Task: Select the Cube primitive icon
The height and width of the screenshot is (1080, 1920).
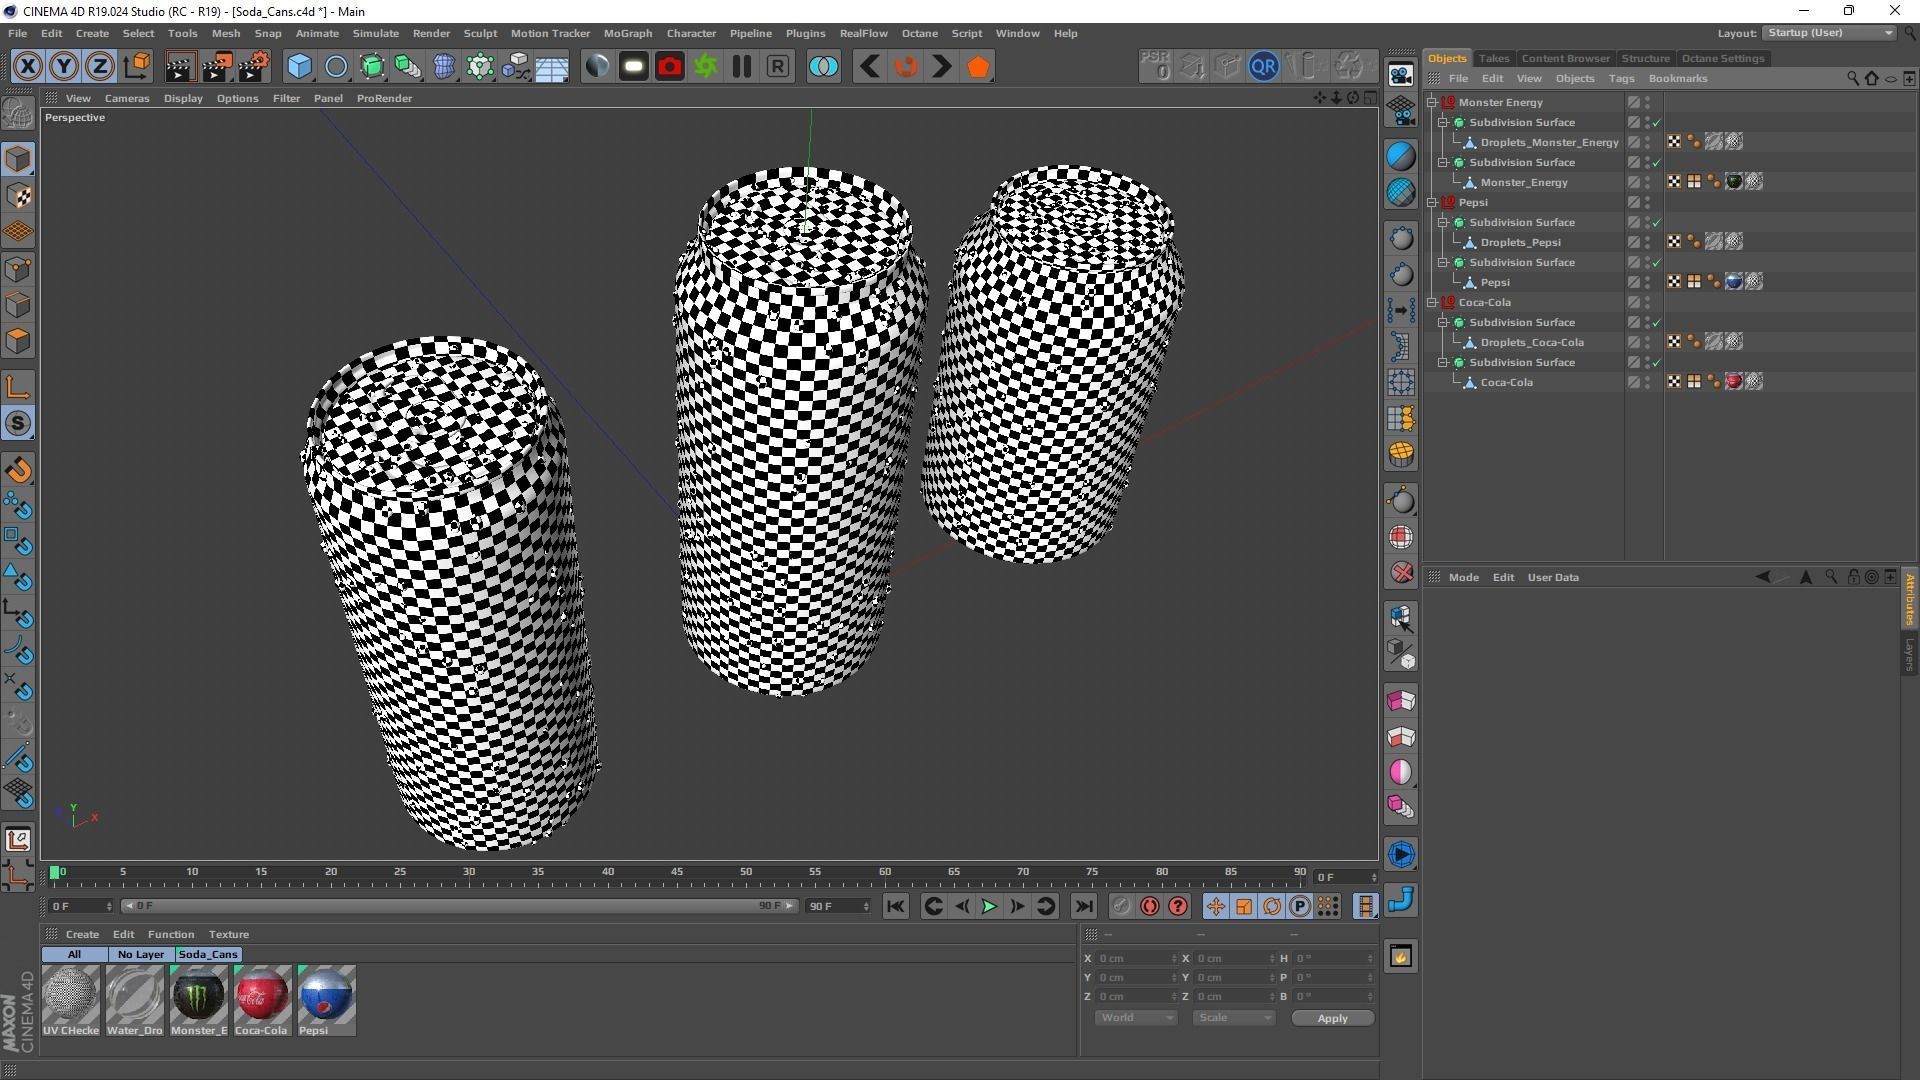Action: [299, 67]
